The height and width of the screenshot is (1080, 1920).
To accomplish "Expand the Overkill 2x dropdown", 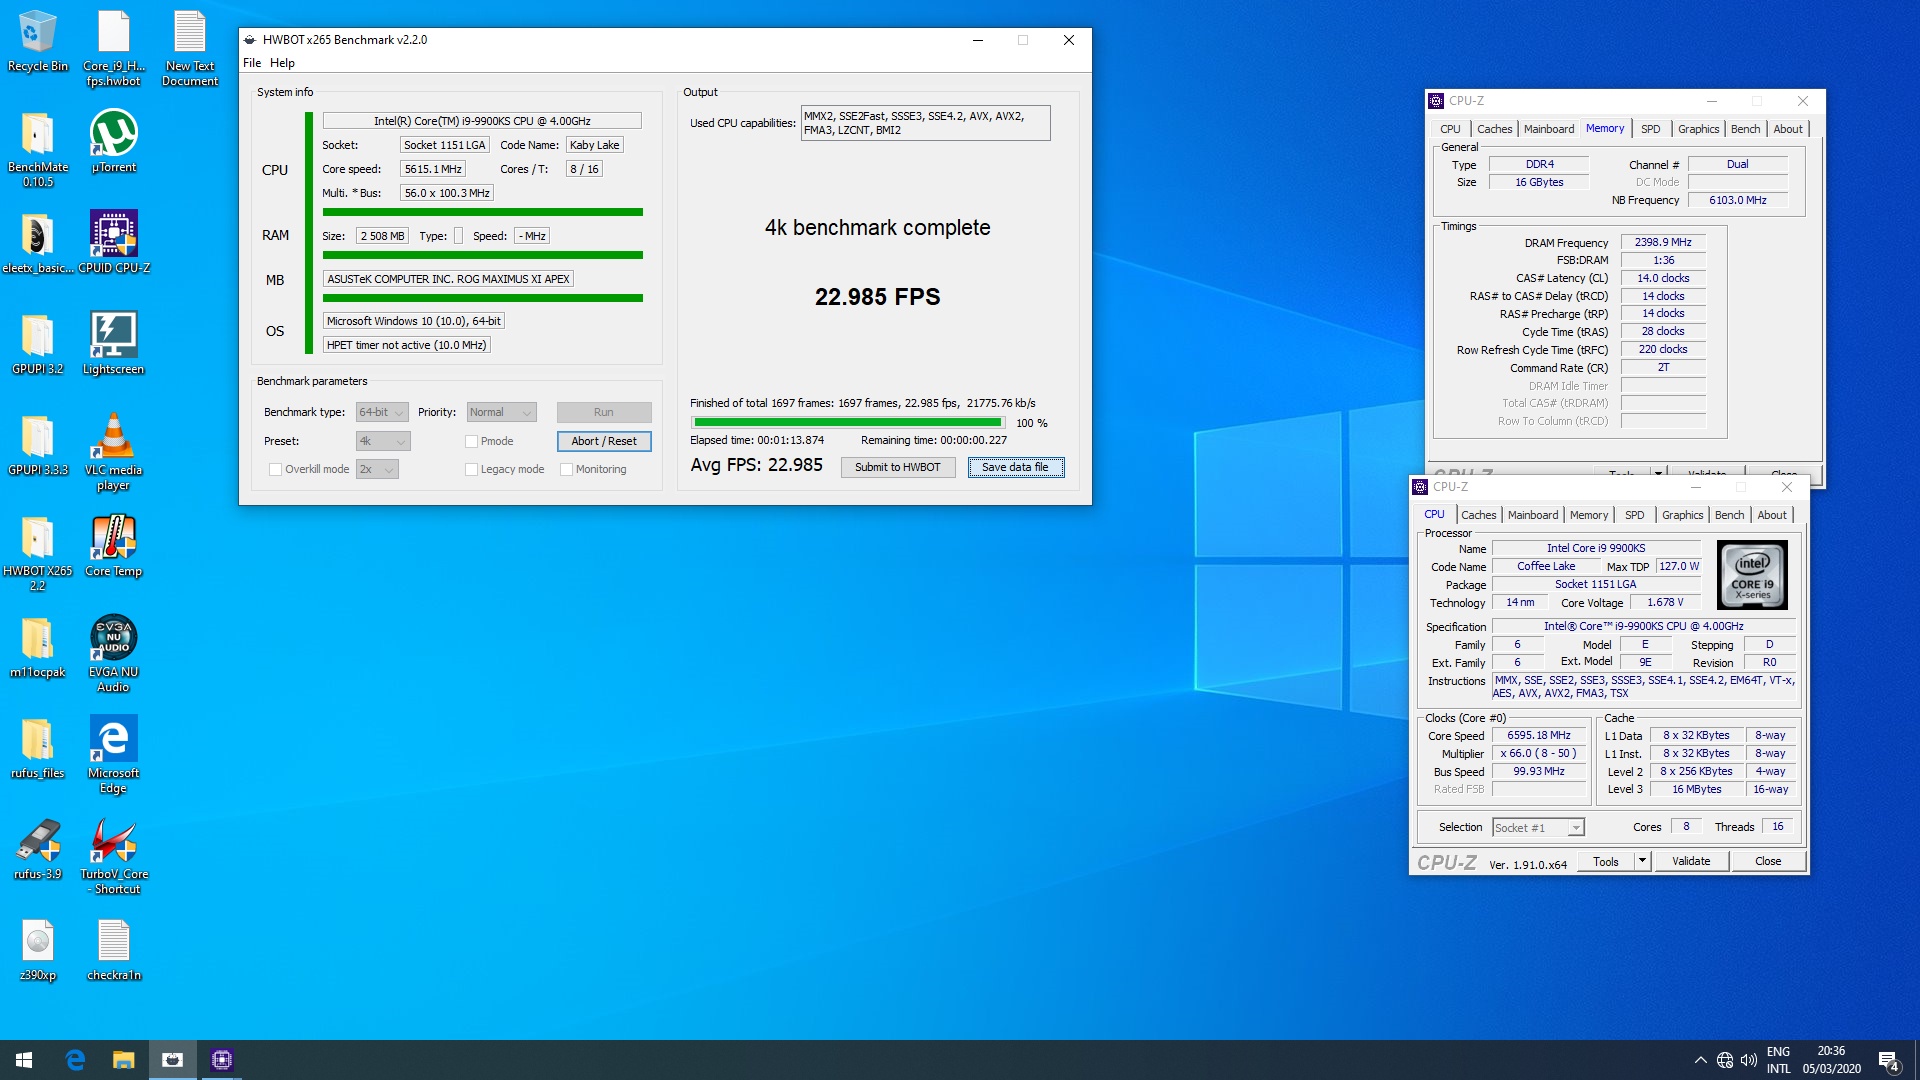I will (x=377, y=469).
